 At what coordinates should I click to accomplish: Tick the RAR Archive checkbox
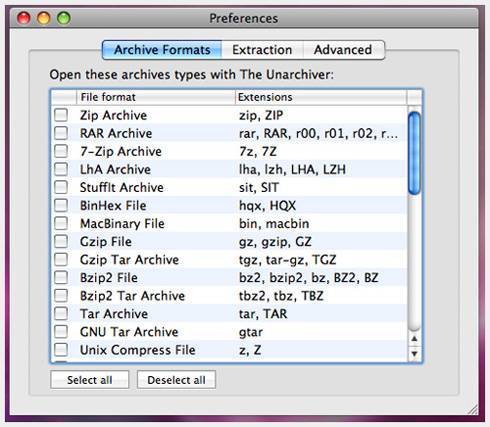61,133
